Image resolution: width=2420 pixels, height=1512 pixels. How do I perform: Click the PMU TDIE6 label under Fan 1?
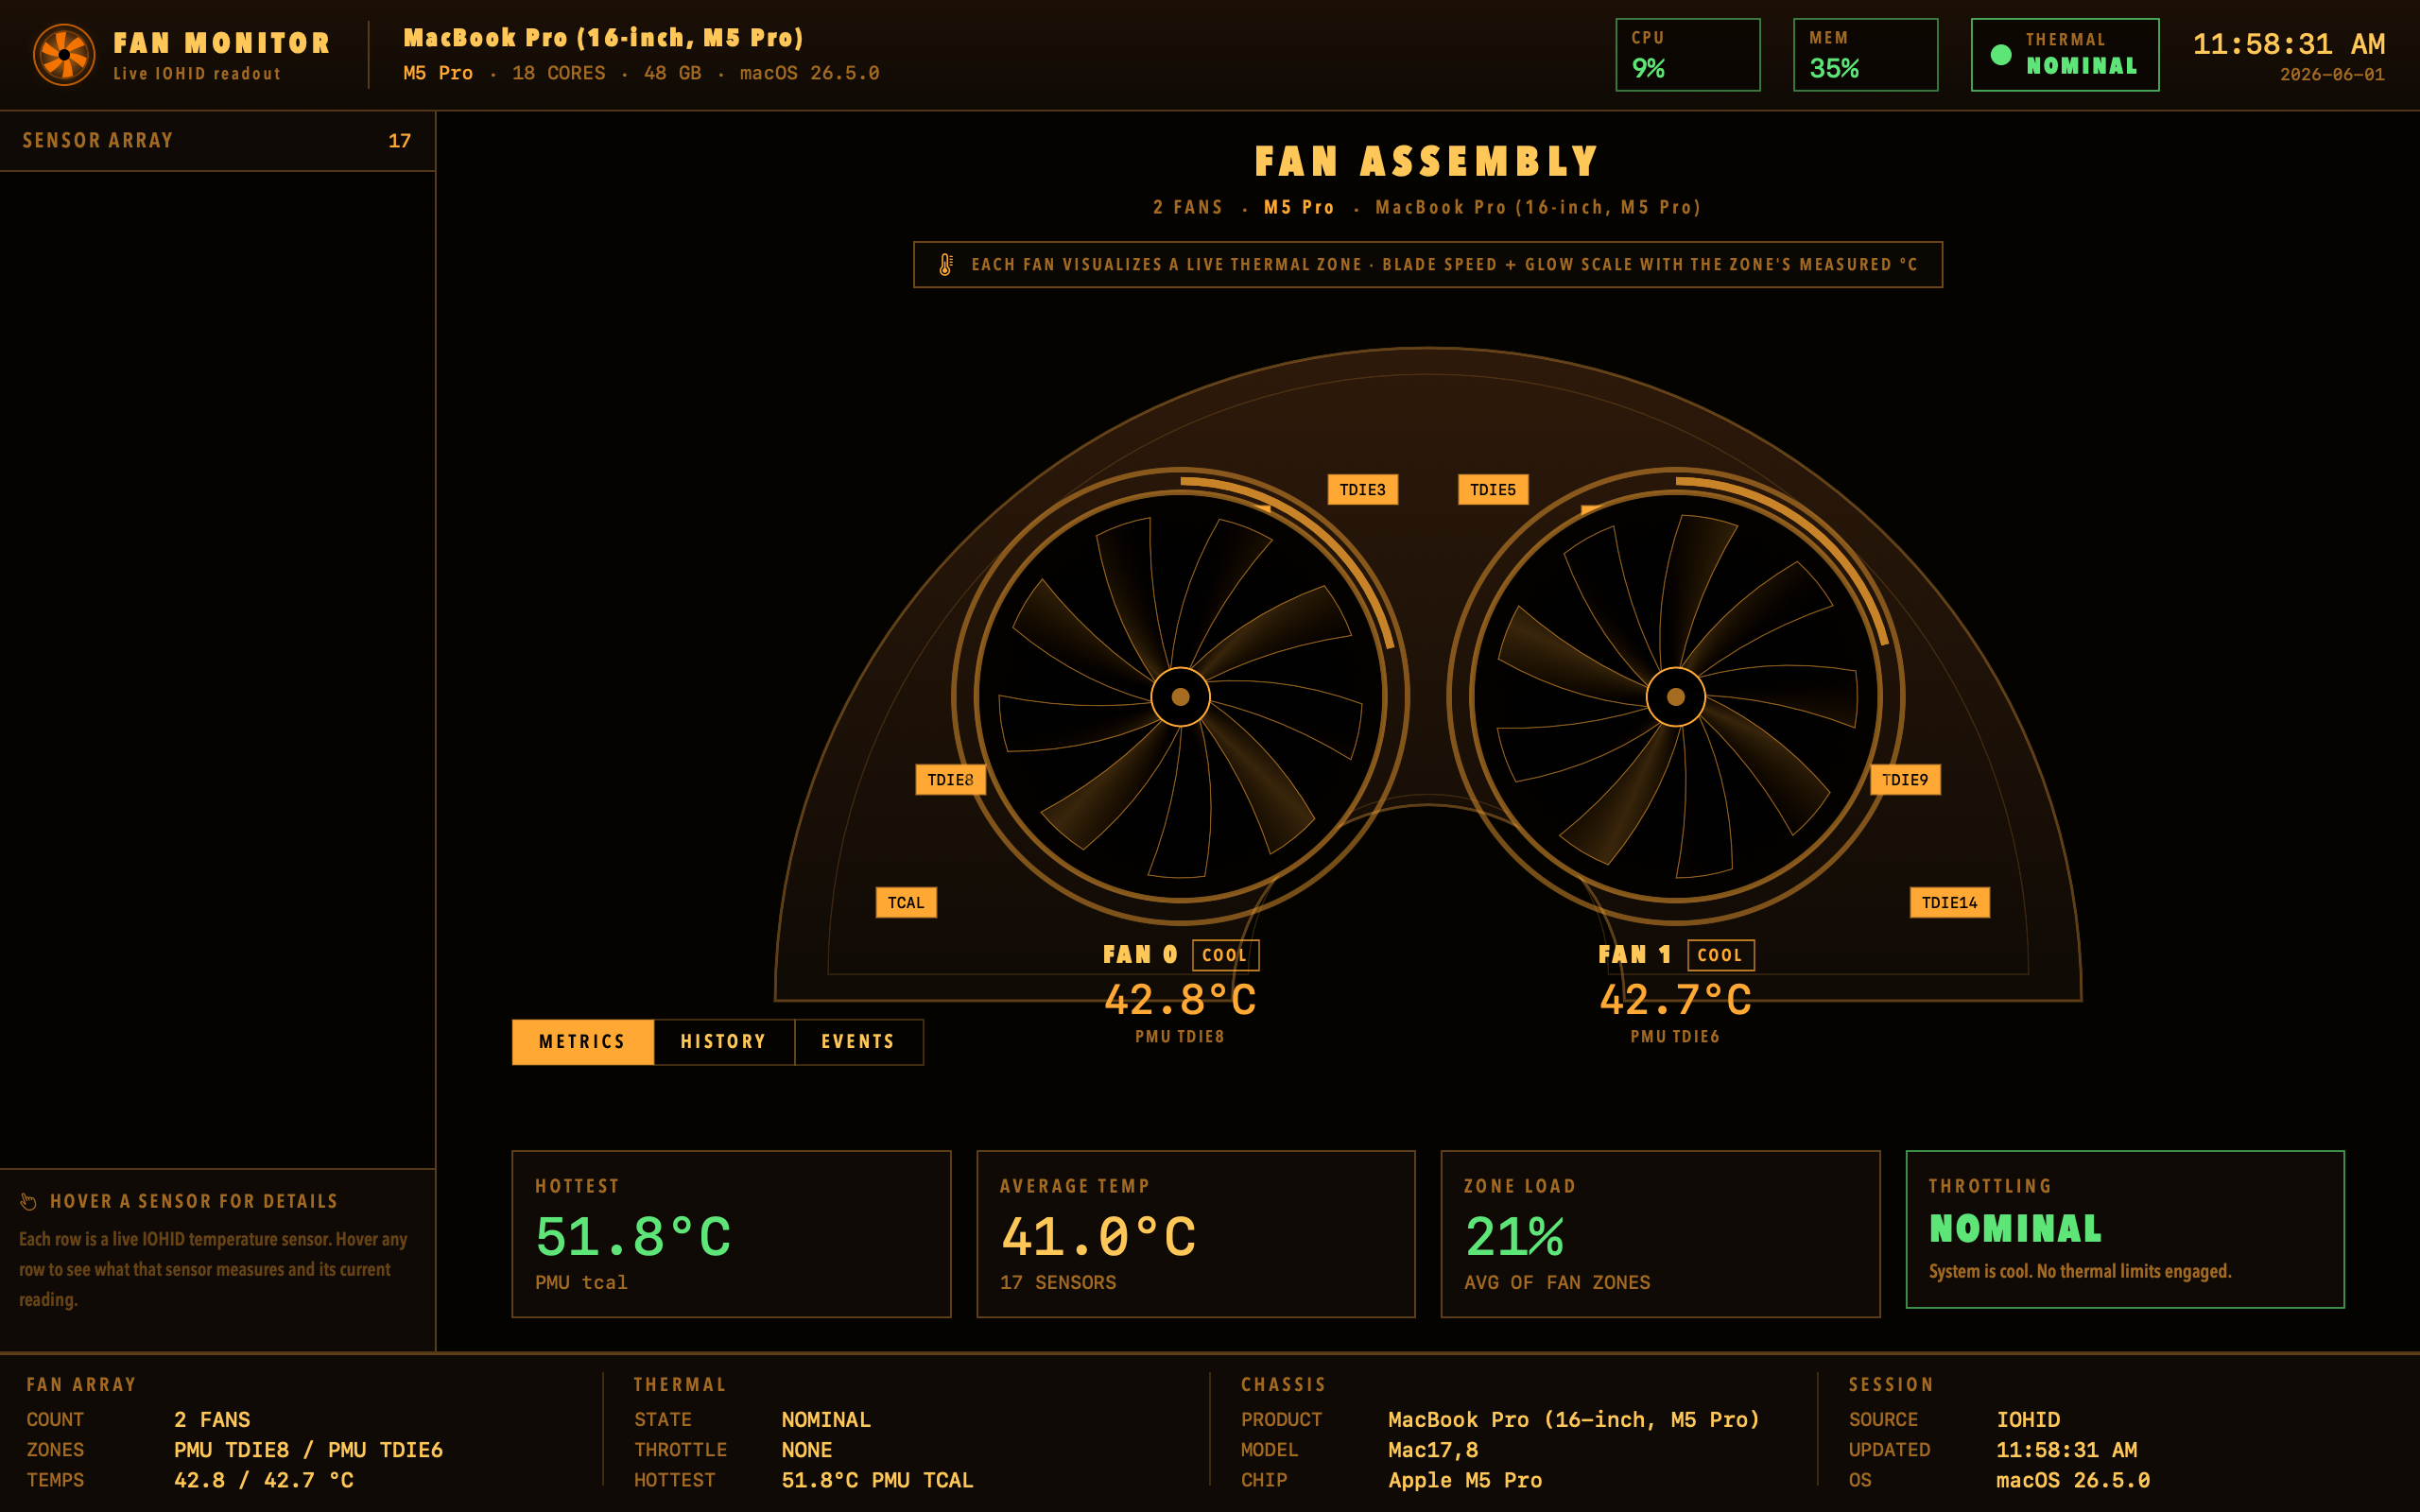[1675, 1037]
